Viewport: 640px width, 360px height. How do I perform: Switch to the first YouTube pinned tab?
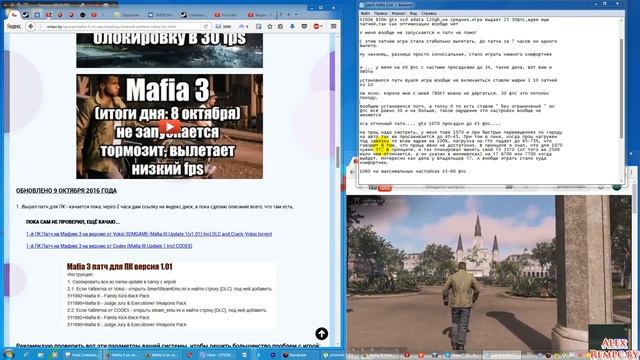pos(49,15)
